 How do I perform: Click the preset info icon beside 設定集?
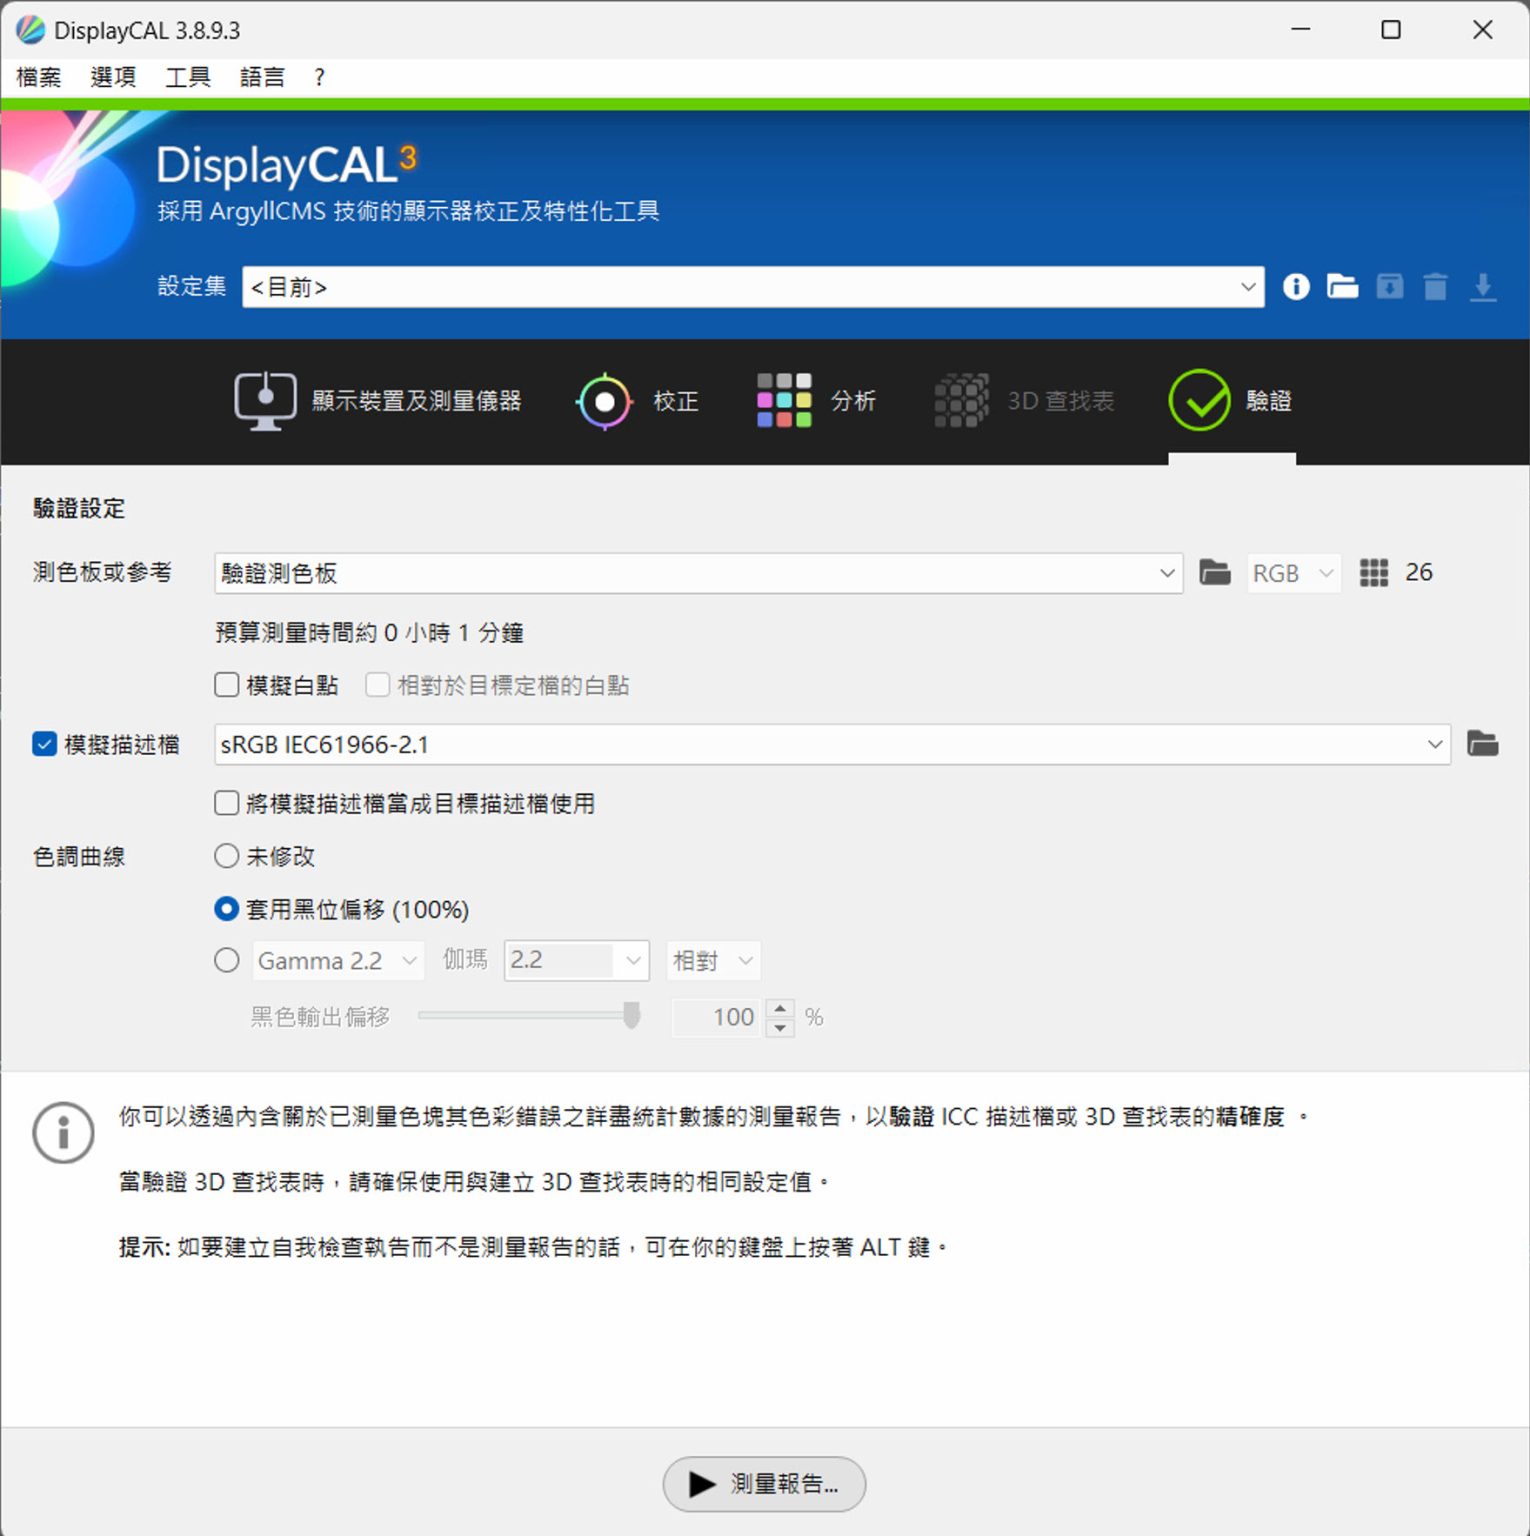coord(1295,287)
